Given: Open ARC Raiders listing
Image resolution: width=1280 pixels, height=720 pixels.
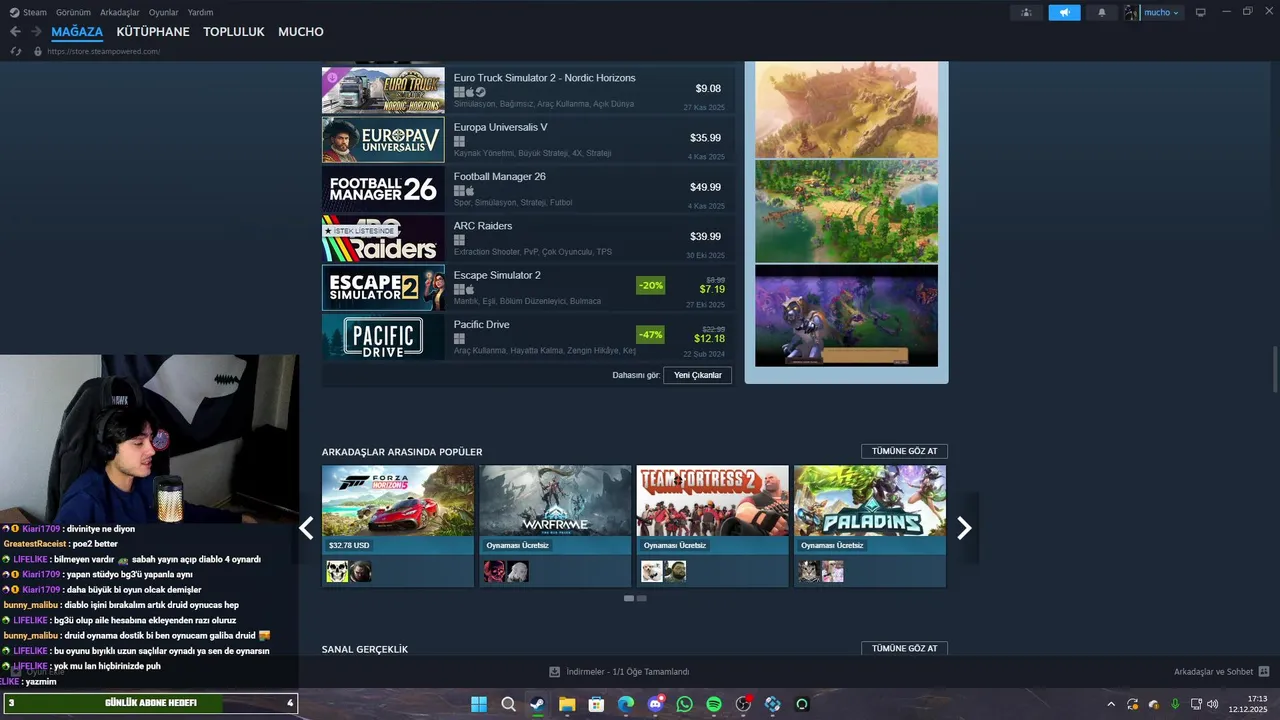Looking at the screenshot, I should 528,238.
